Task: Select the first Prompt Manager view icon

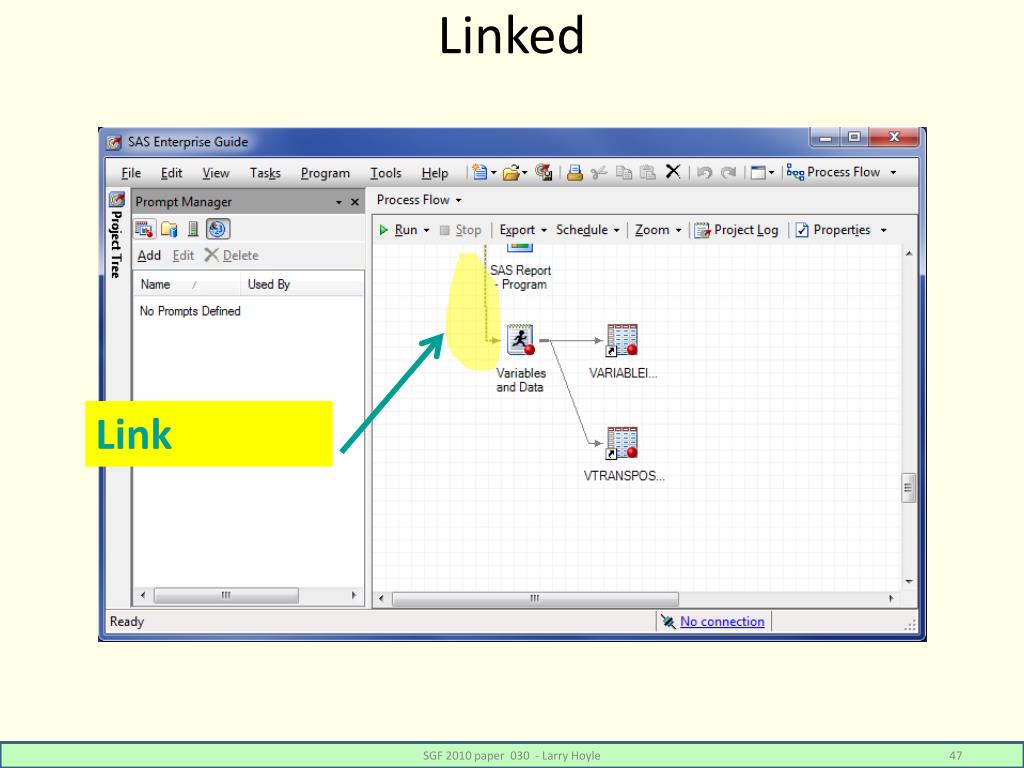Action: pyautogui.click(x=144, y=229)
